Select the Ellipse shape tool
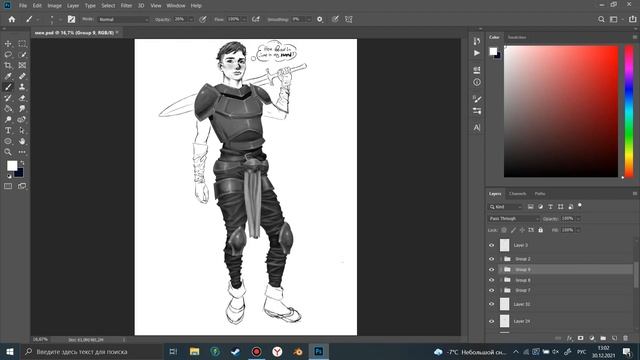Viewport: 640px width, 360px height. [8, 141]
